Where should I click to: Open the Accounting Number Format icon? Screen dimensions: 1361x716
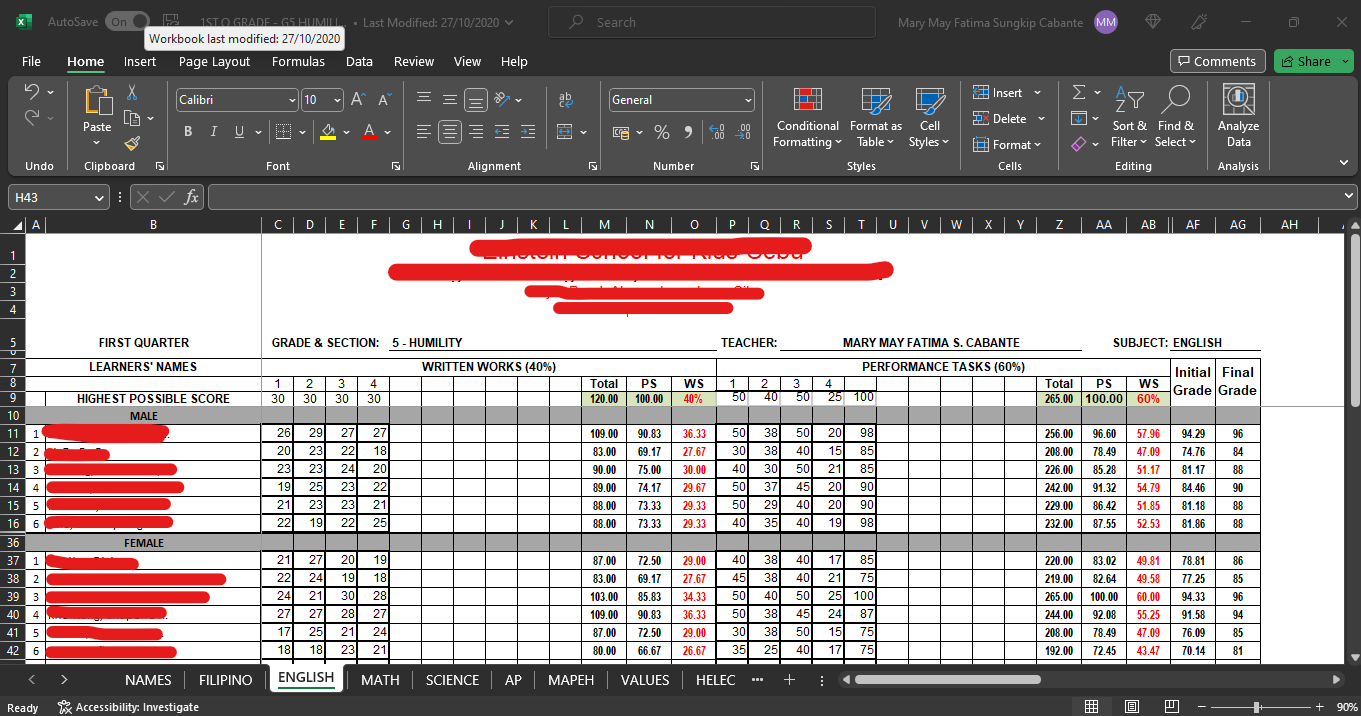tap(621, 132)
